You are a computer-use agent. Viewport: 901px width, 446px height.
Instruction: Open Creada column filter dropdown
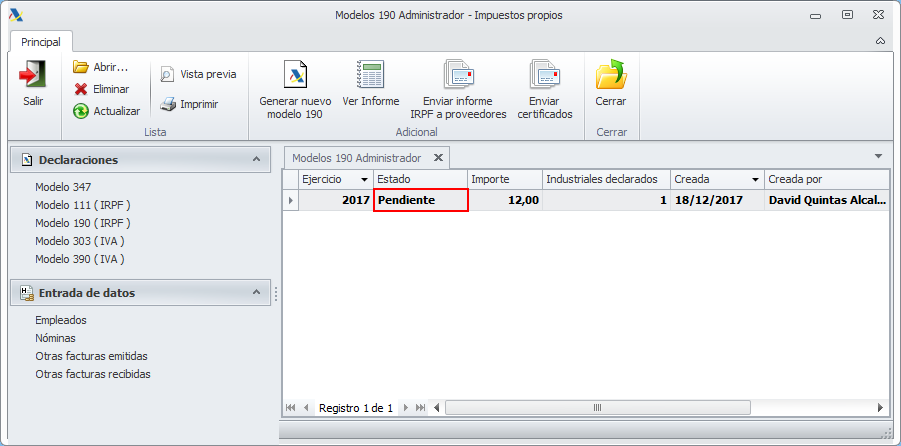(756, 180)
